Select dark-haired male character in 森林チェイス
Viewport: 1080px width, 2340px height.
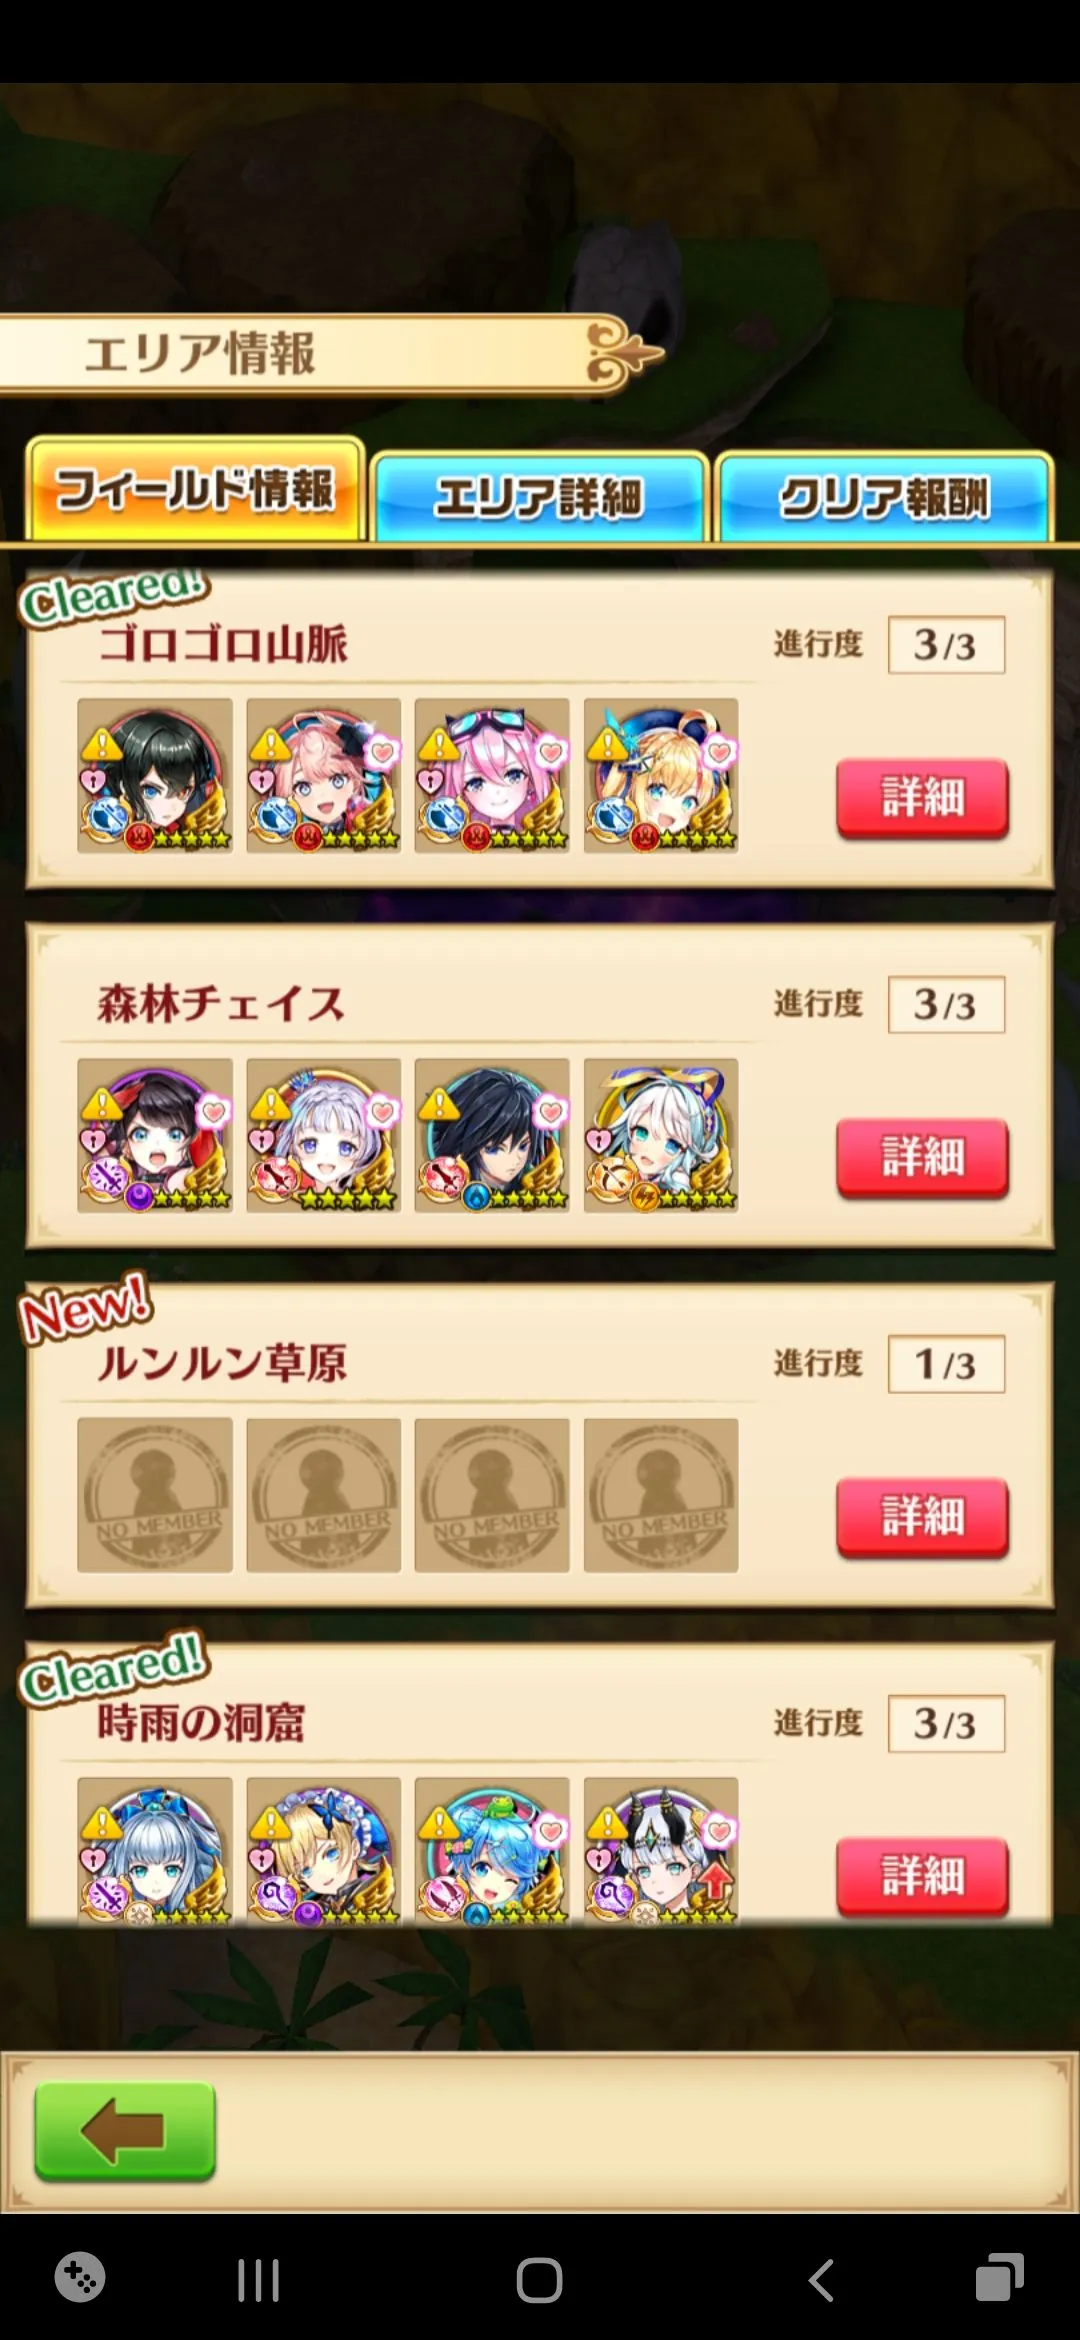(492, 1135)
